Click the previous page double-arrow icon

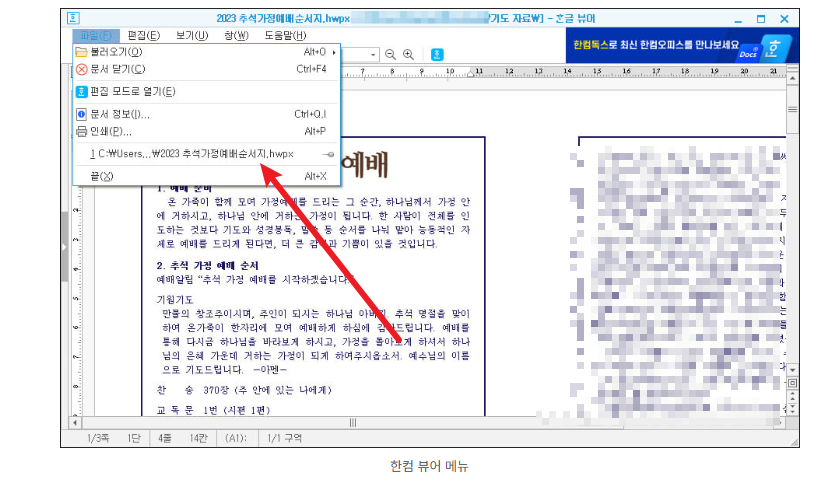[792, 395]
